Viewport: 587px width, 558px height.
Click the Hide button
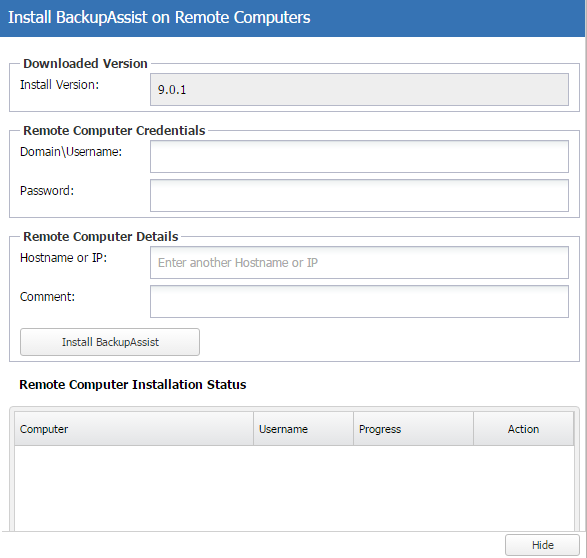(542, 545)
